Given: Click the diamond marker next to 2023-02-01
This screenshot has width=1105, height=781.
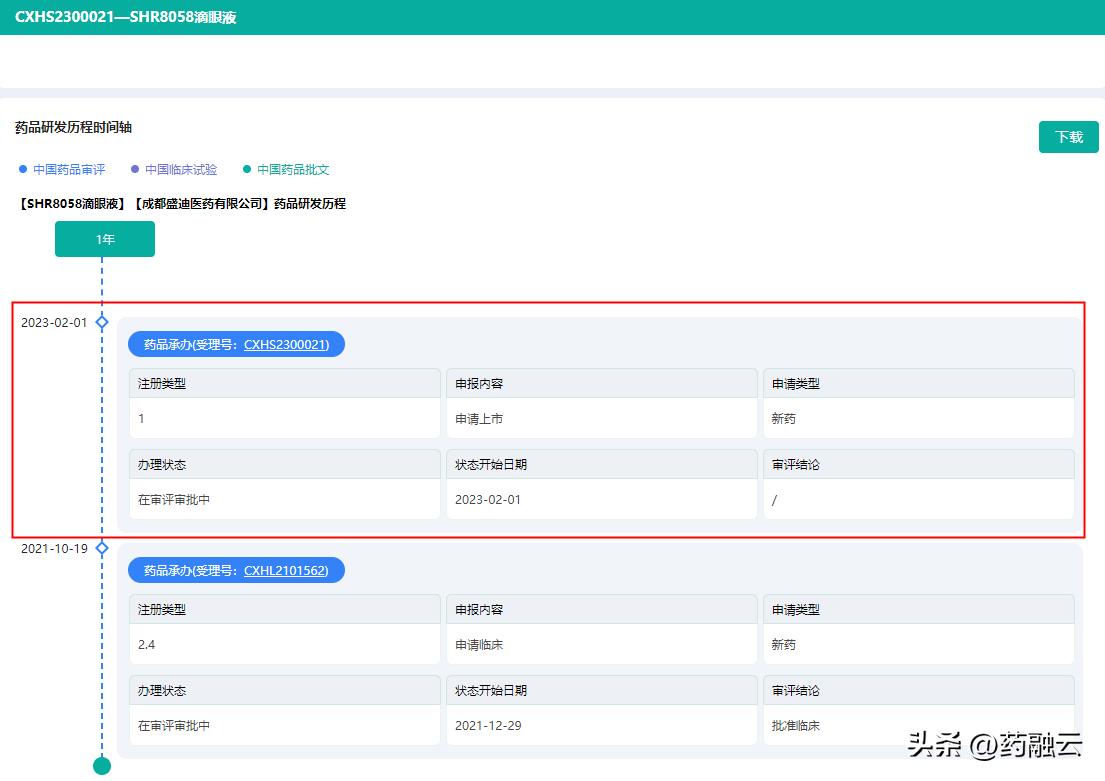Looking at the screenshot, I should (101, 322).
